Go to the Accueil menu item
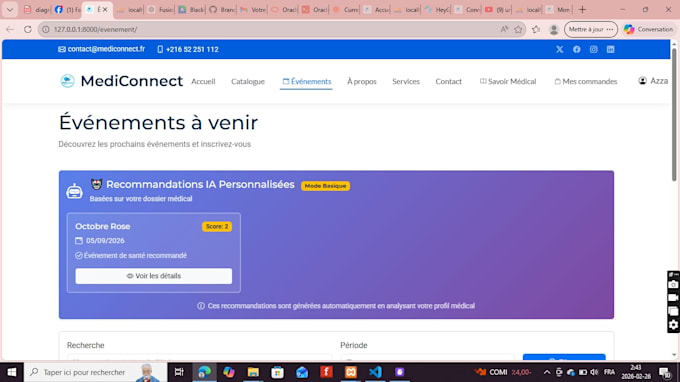Screen dimensions: 680x382 point(203,82)
